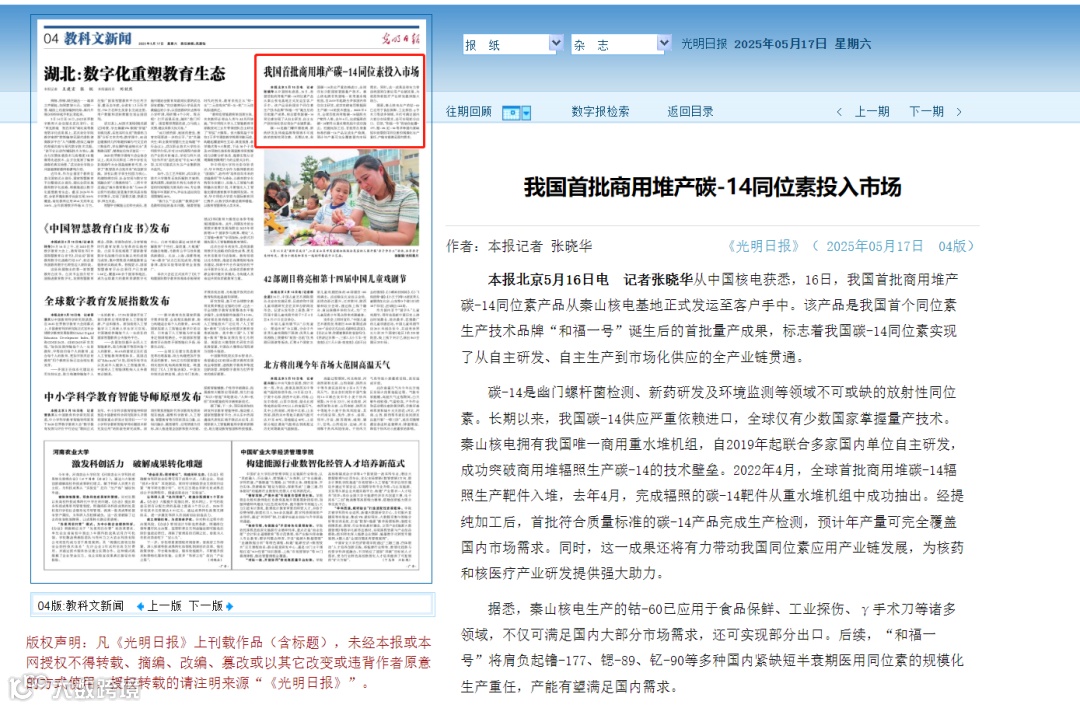Click author text 本报记者 张晓华
Viewport: 1080px width, 708px height.
click(540, 247)
